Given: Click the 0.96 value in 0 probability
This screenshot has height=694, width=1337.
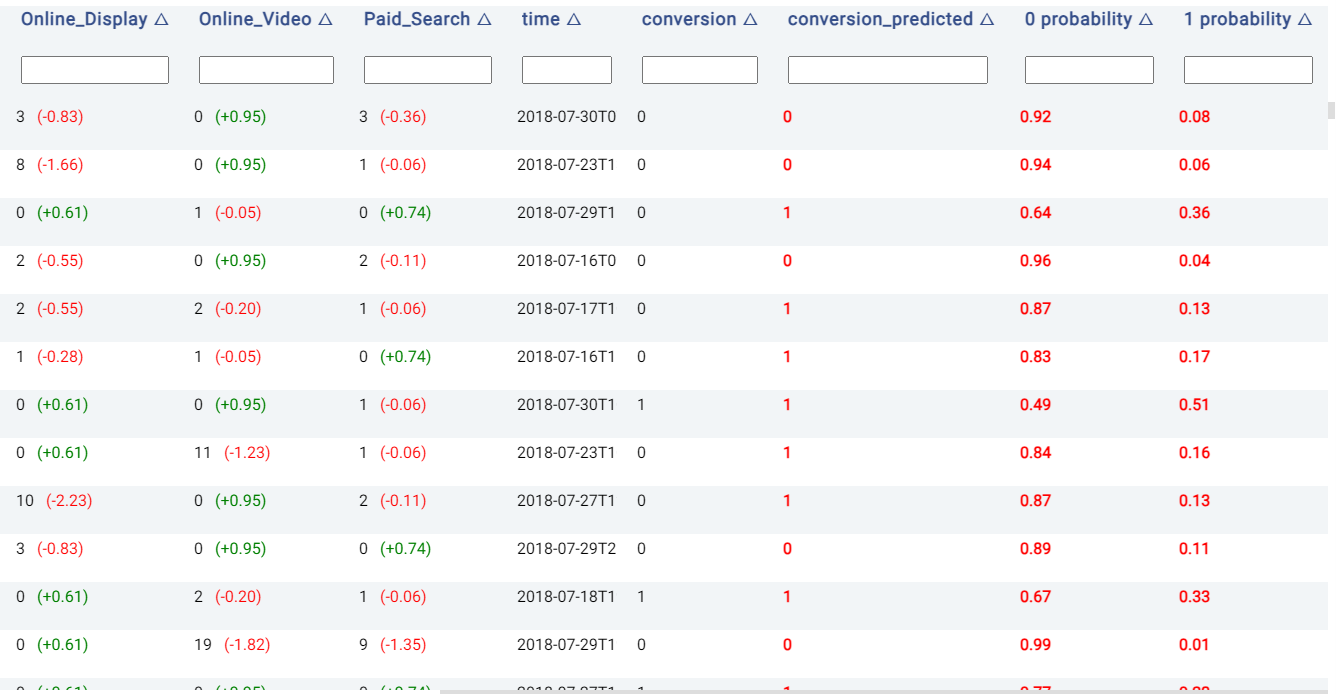Looking at the screenshot, I should coord(1036,261).
